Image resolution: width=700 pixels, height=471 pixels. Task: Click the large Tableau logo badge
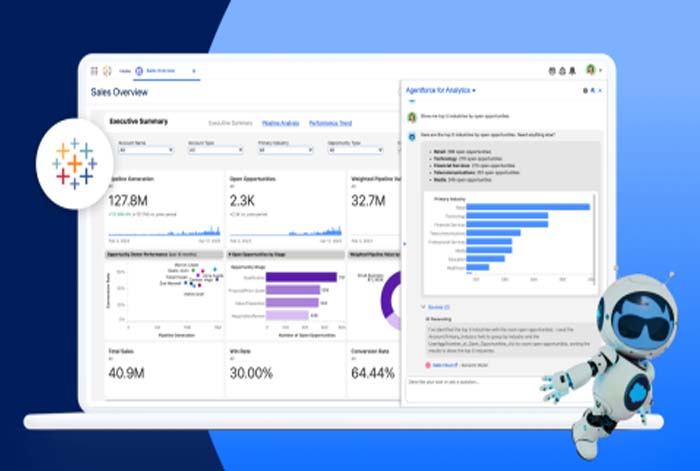tap(75, 163)
